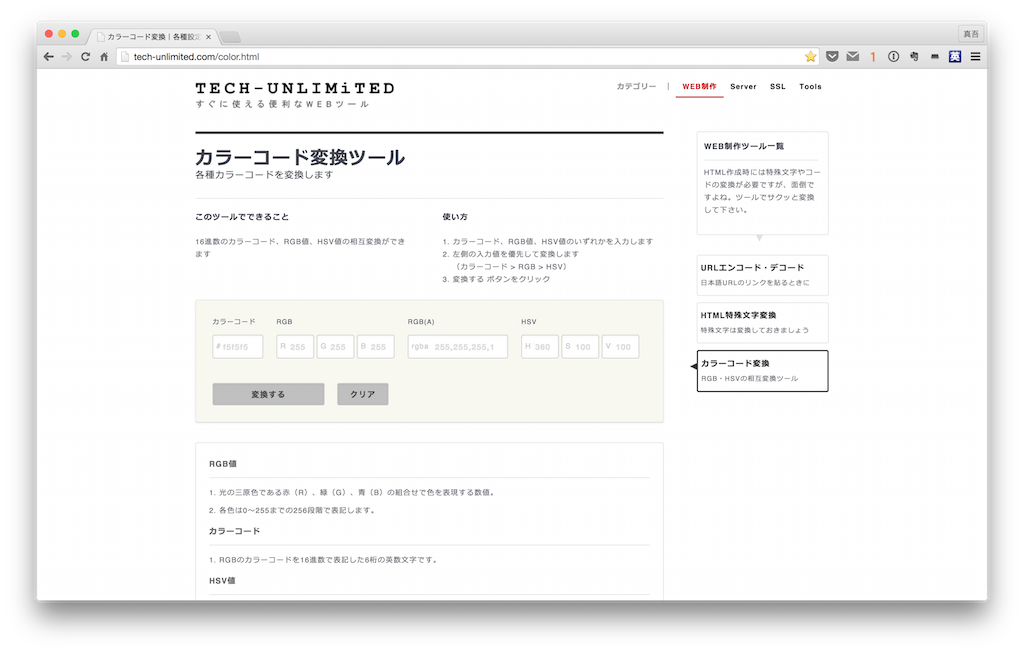Click the circled 1 extension icon

click(x=893, y=57)
